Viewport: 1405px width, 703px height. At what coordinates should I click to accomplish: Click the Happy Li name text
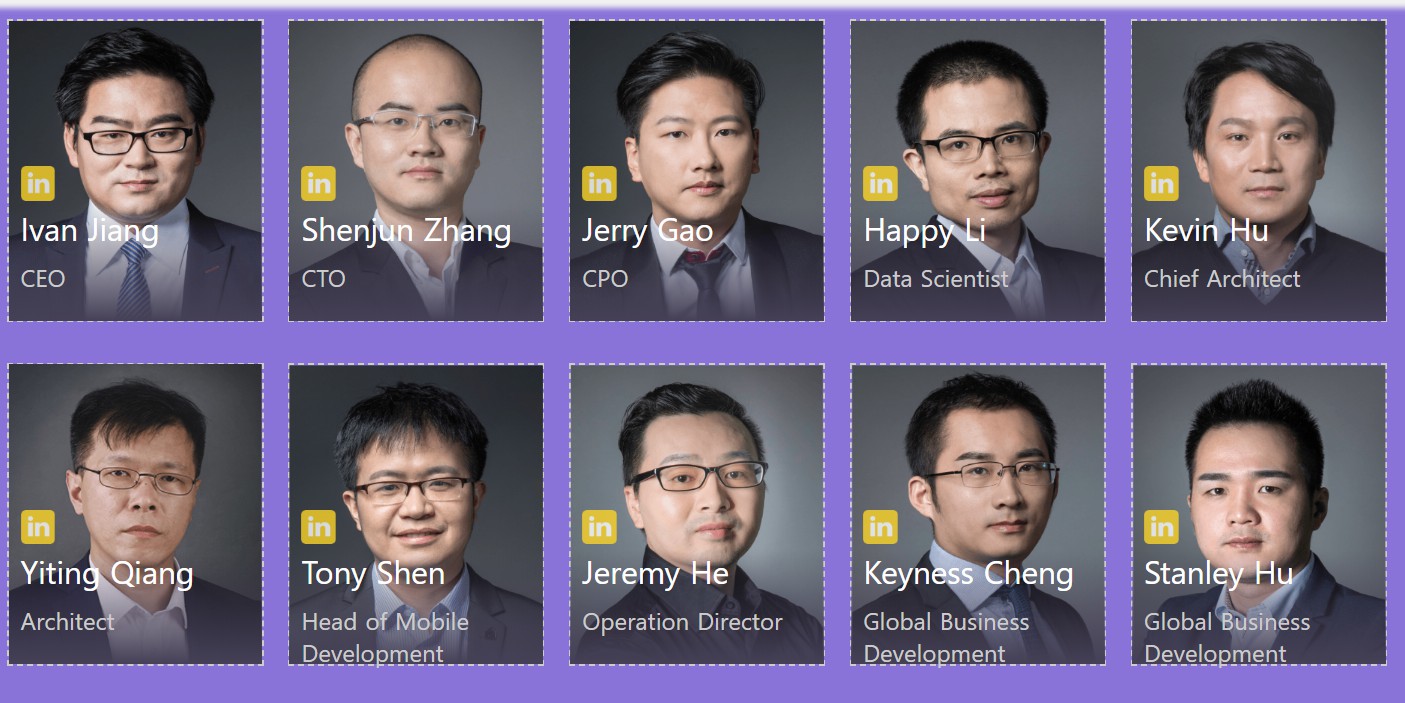[x=925, y=231]
